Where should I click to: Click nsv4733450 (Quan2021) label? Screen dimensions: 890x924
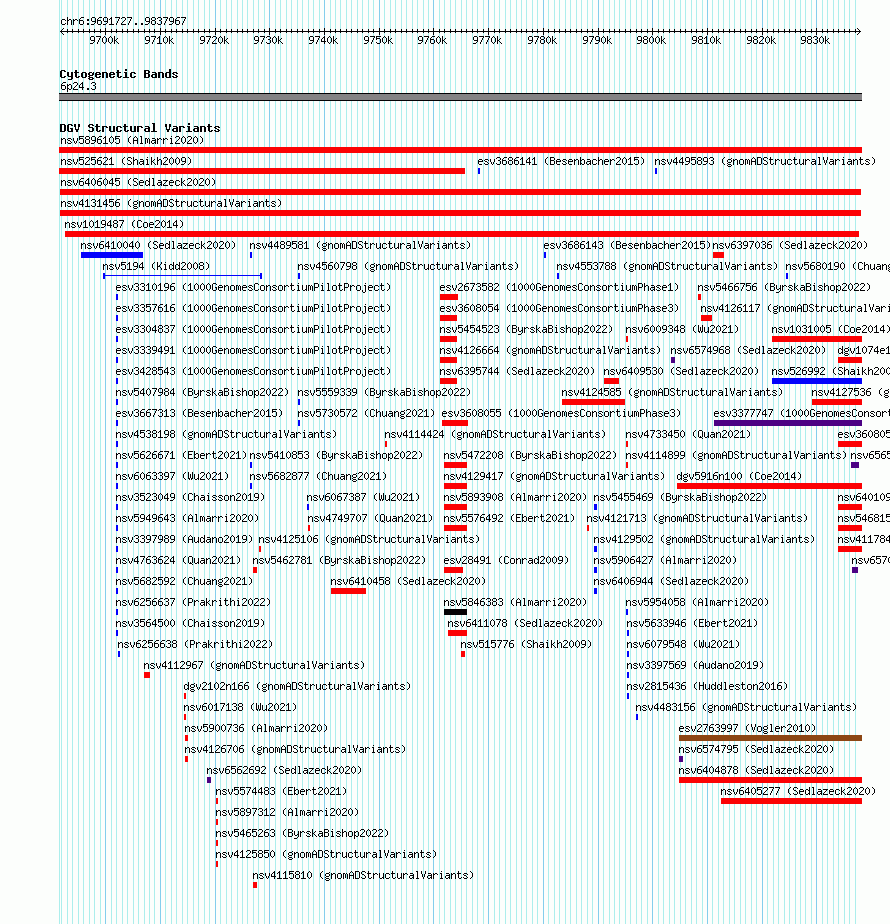click(688, 434)
